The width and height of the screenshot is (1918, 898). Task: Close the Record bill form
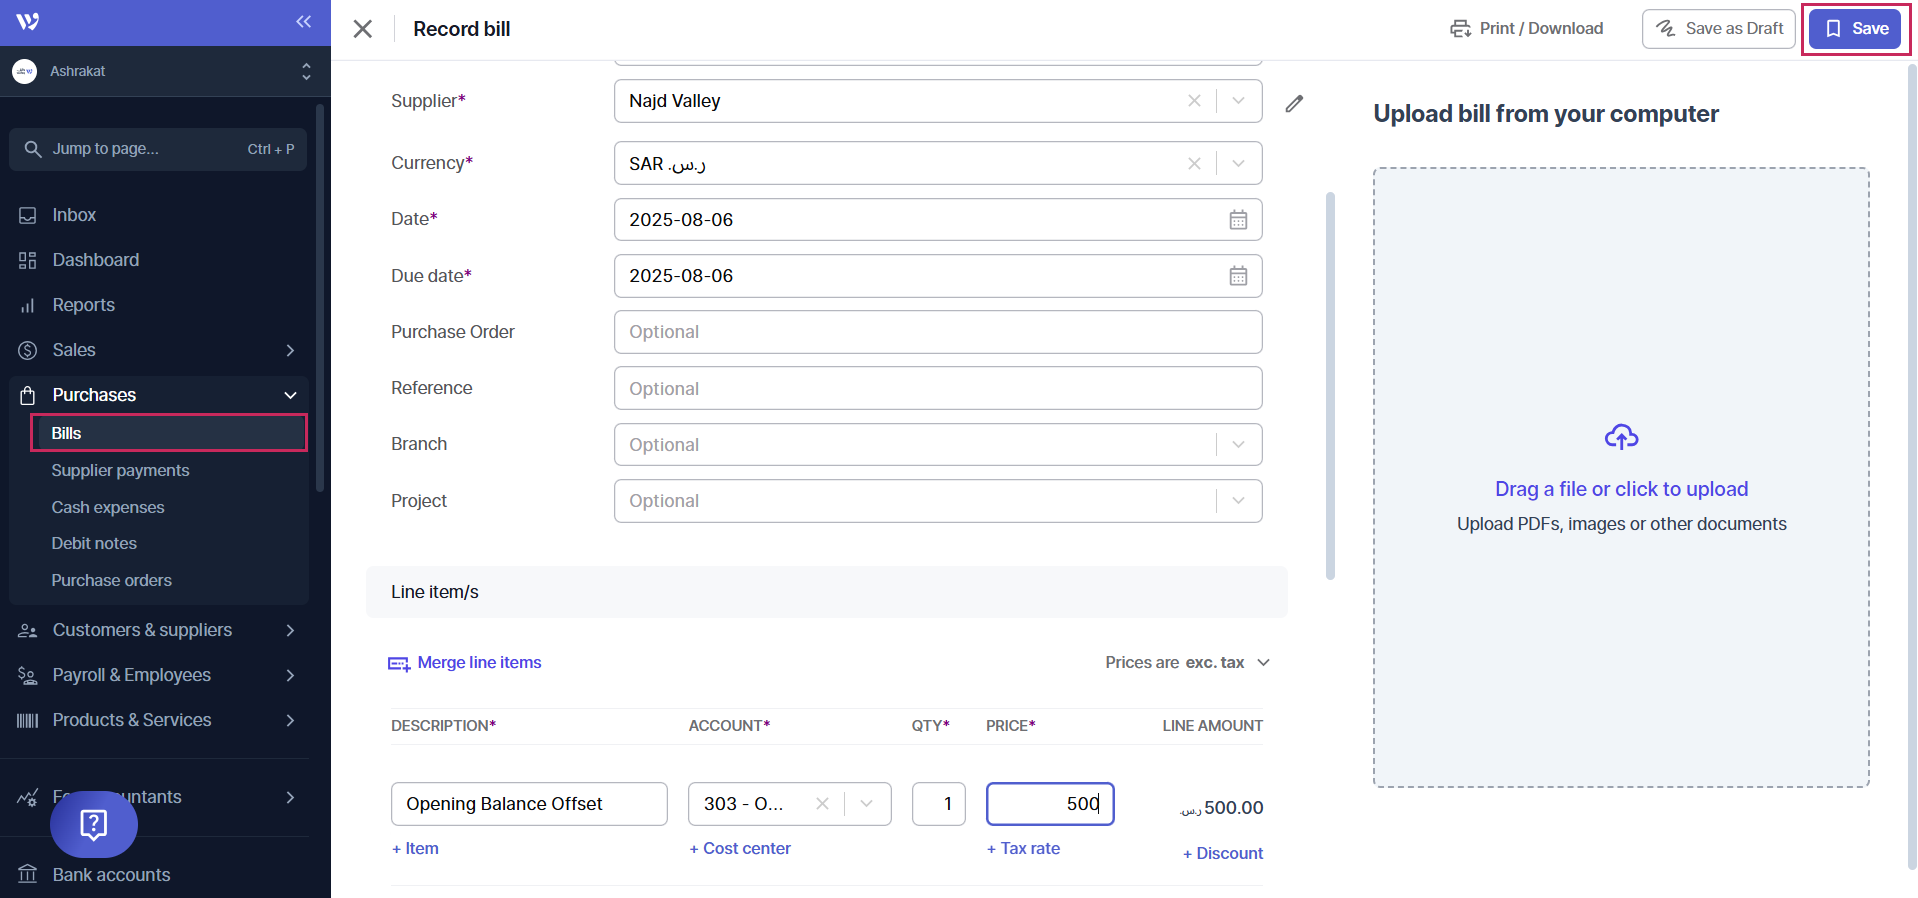(x=363, y=29)
